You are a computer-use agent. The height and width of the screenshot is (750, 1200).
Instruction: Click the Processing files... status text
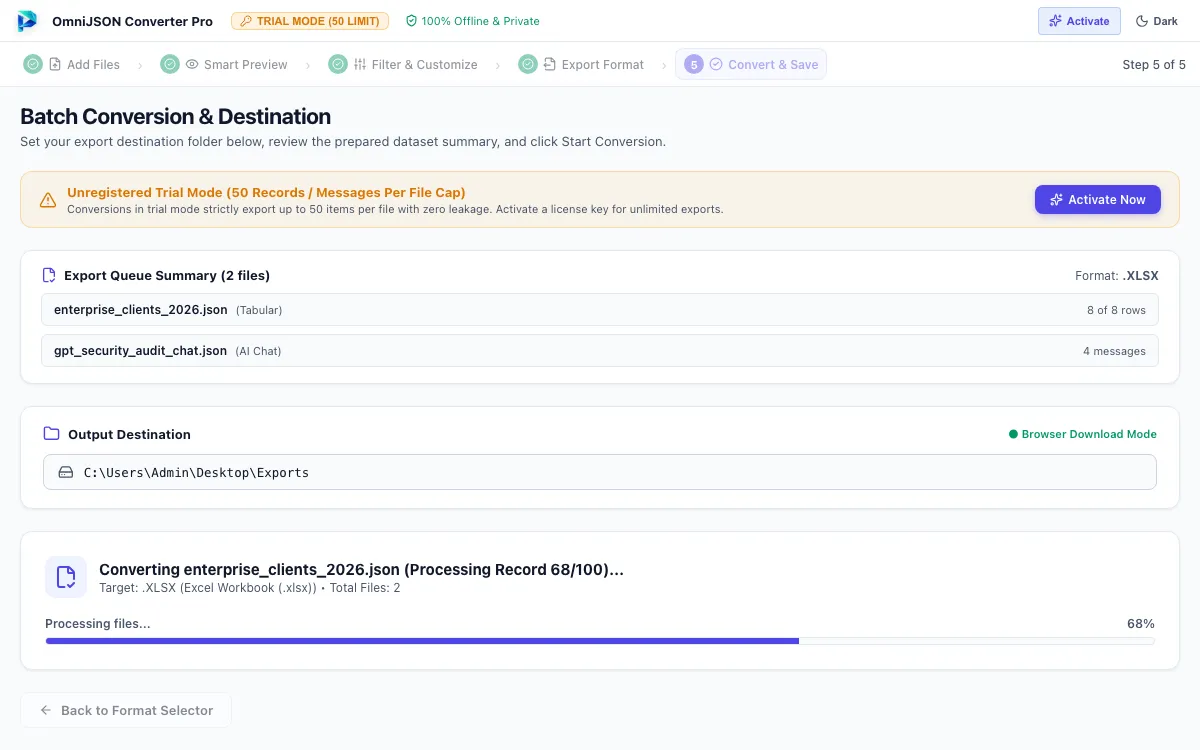coord(98,624)
